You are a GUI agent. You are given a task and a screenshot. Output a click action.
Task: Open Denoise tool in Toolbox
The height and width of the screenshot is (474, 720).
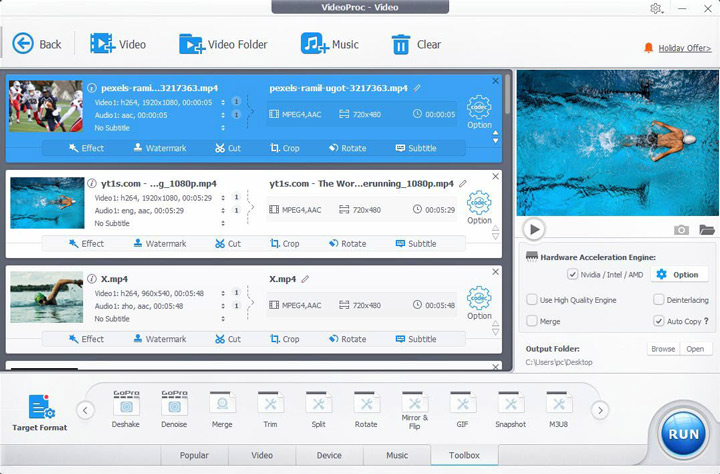pos(174,410)
